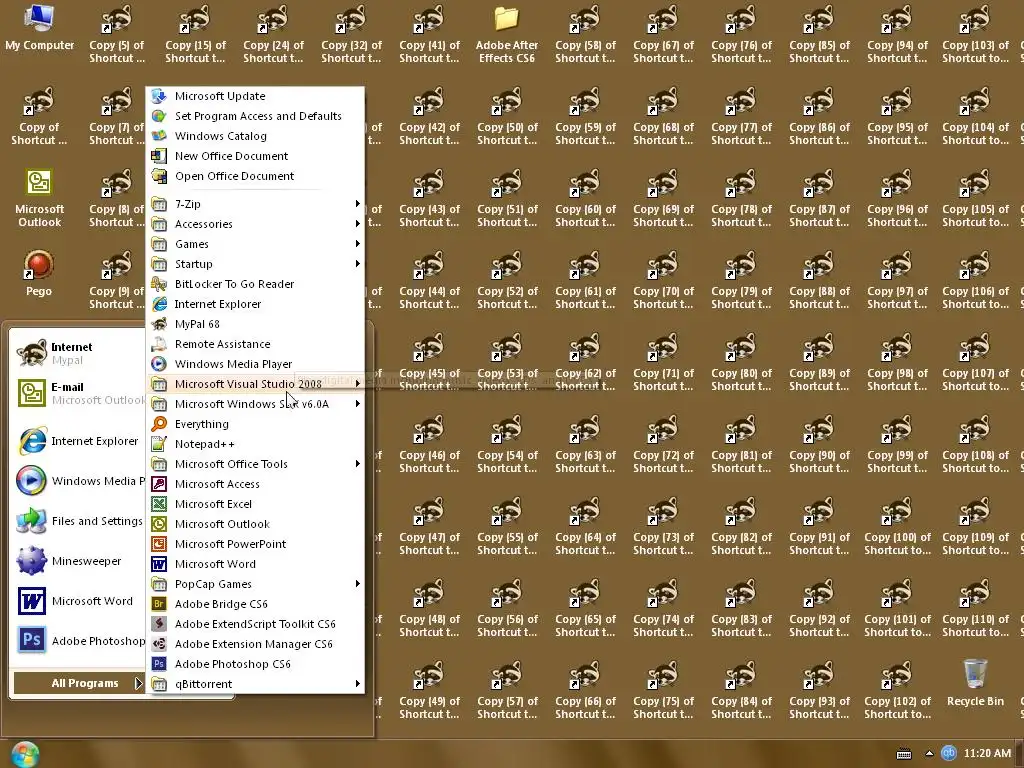Open Minesweeper from the start menu
1024x768 pixels.
click(x=78, y=561)
